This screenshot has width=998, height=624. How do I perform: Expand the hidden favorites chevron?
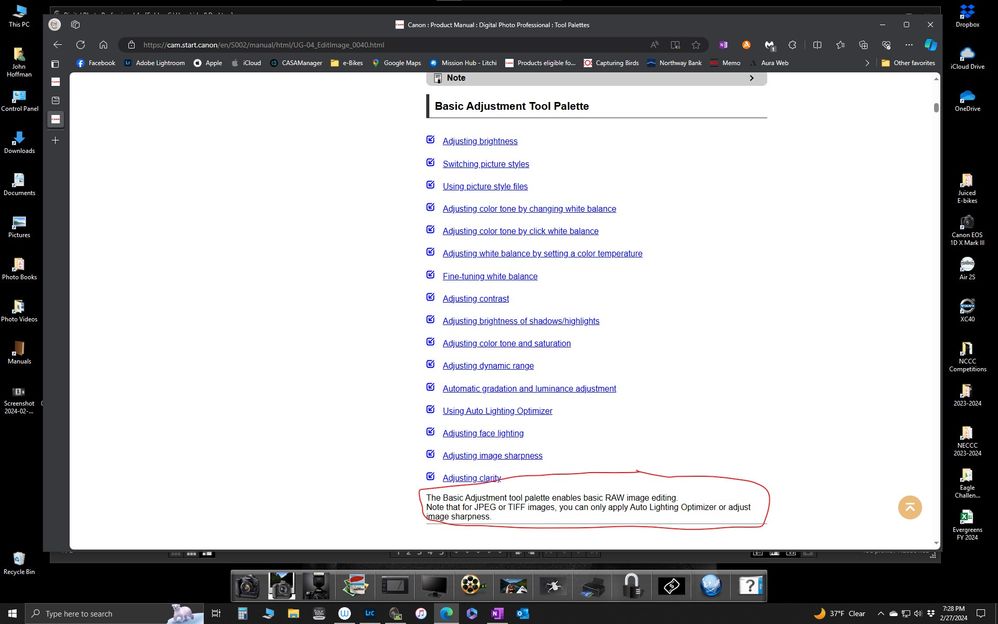(868, 62)
